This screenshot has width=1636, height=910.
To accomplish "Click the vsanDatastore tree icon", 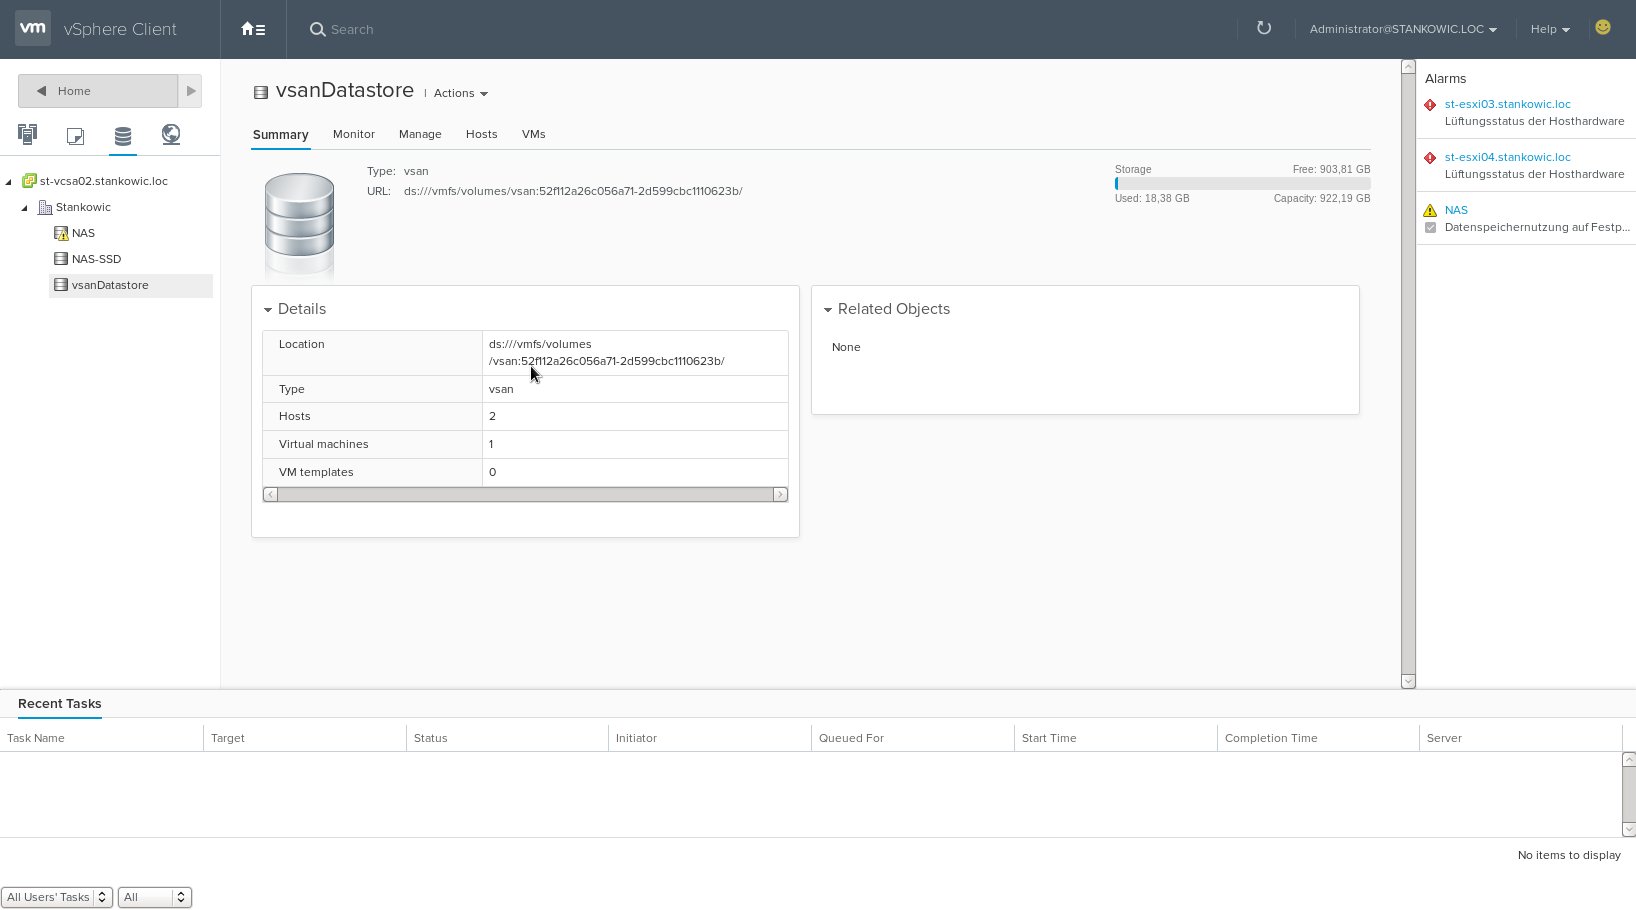I will click(61, 285).
